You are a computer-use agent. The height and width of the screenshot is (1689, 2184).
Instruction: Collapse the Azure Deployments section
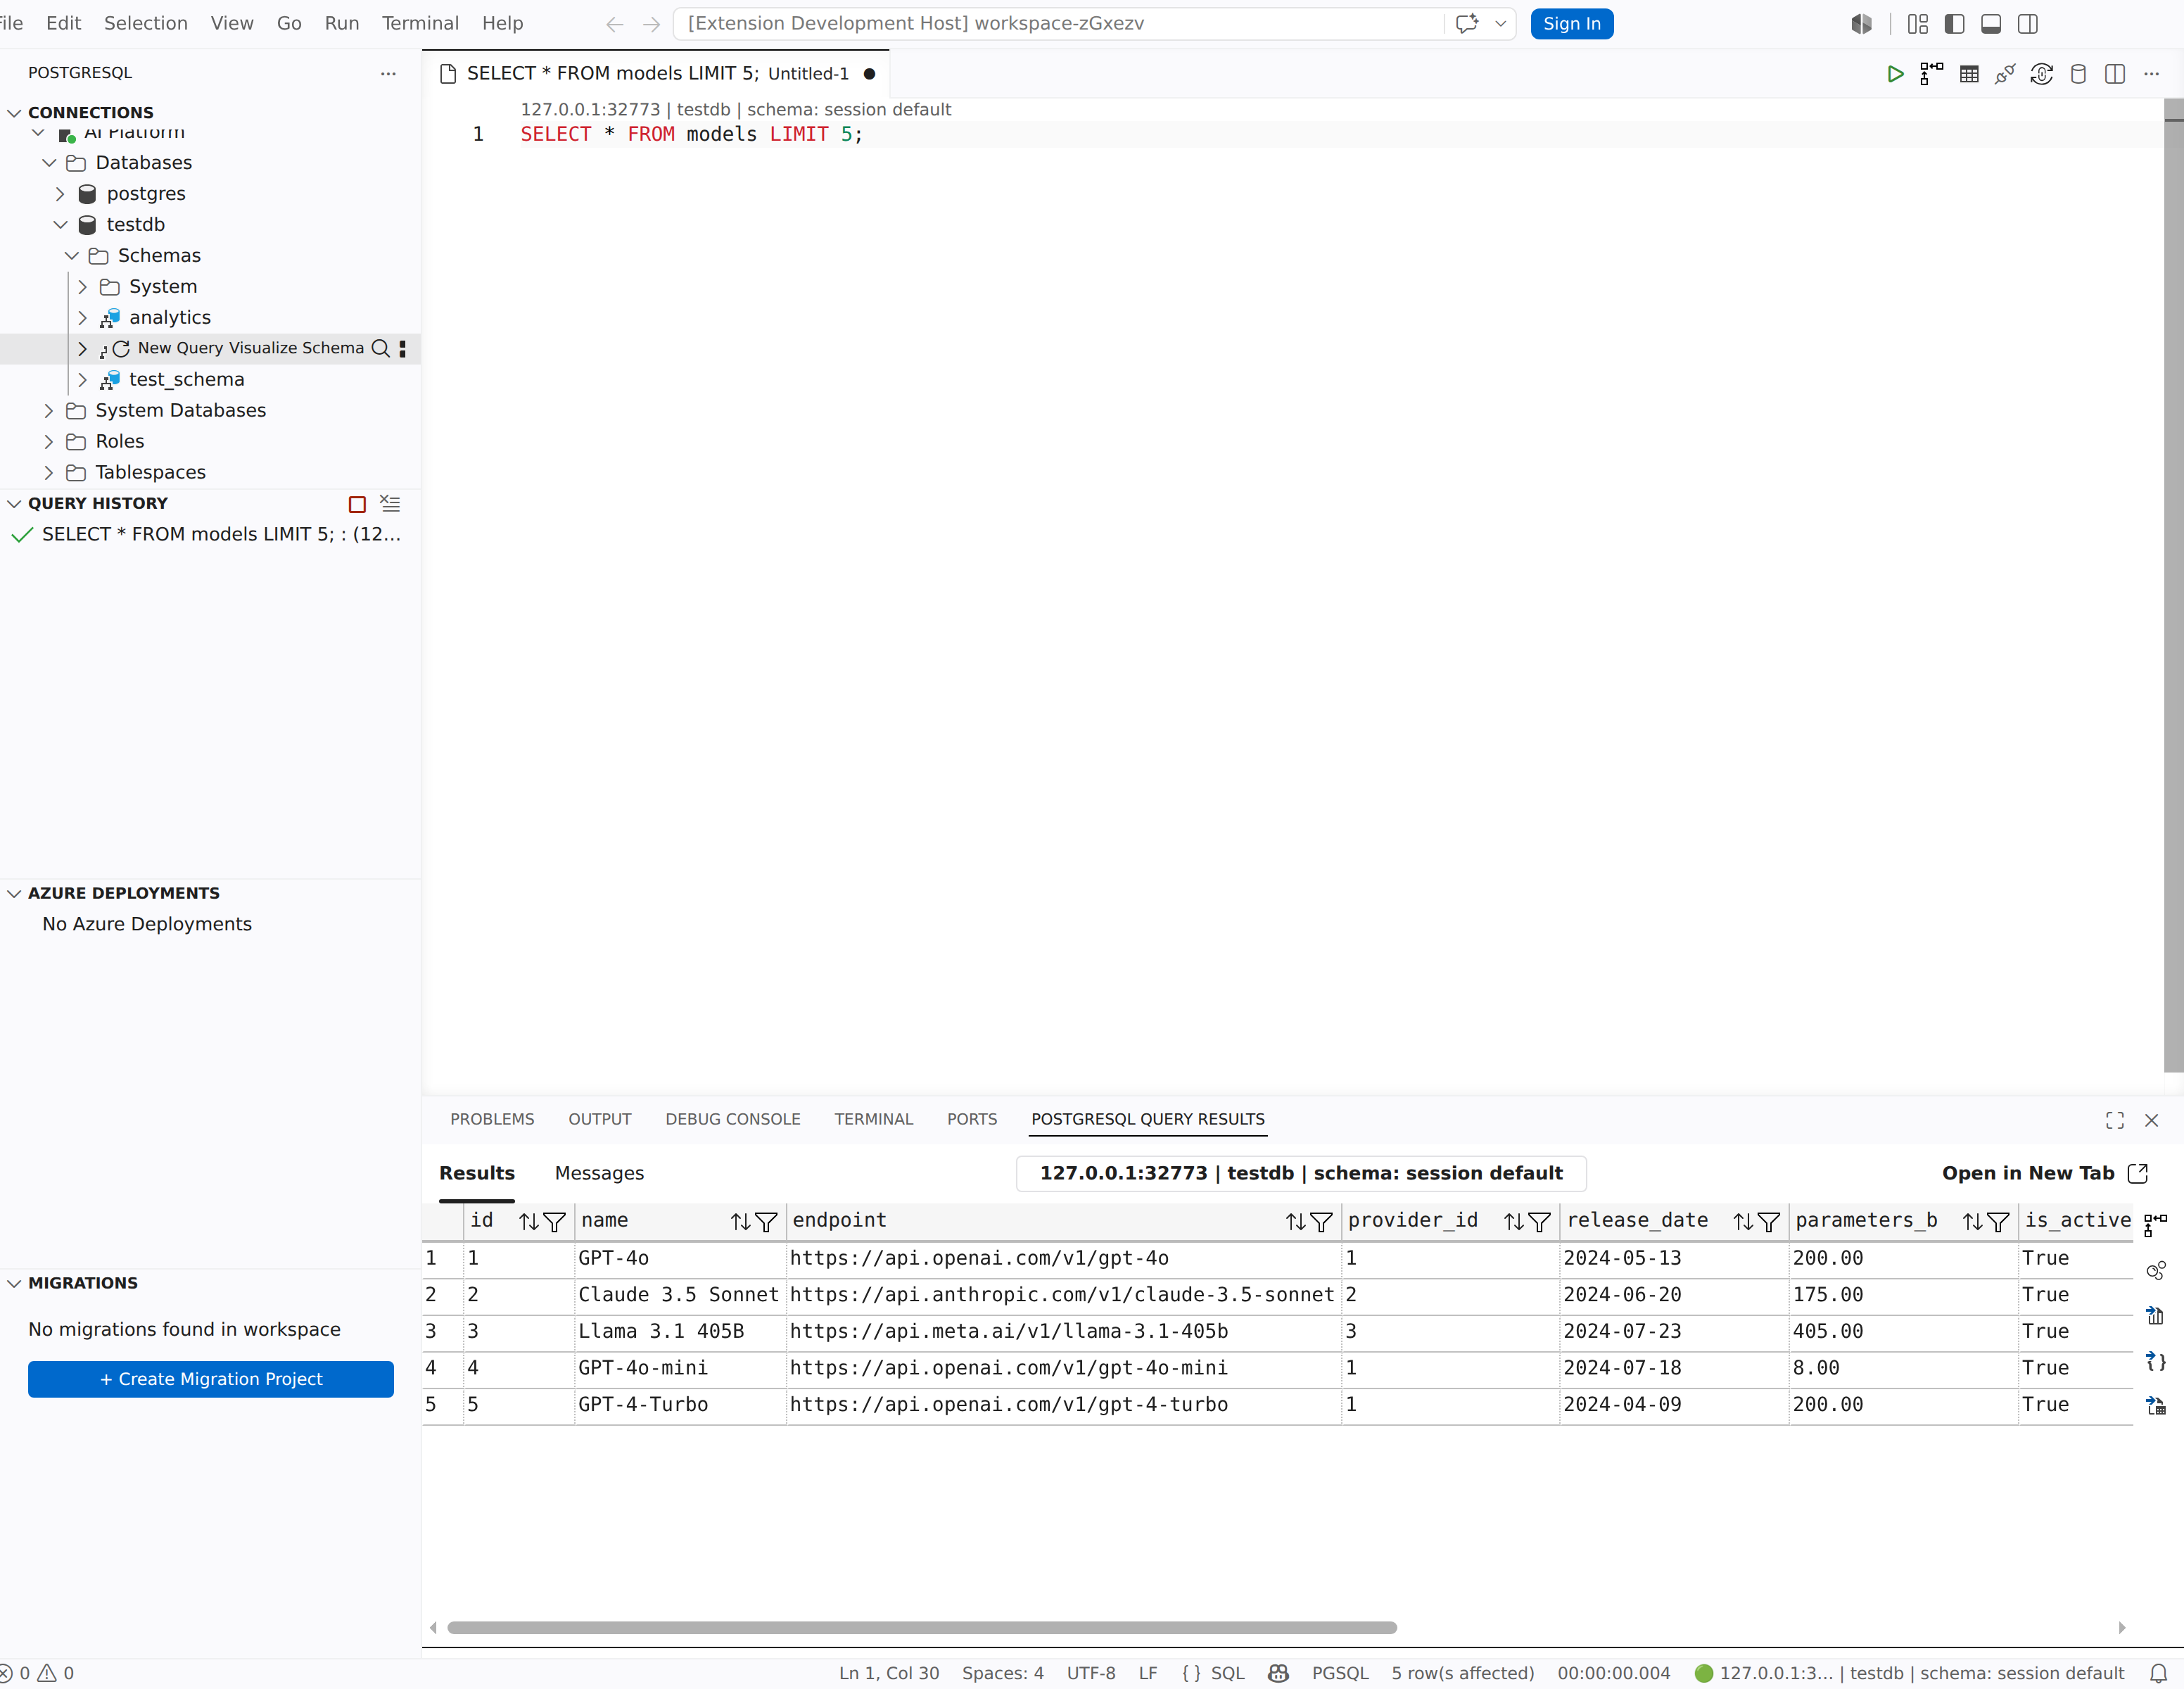14,894
